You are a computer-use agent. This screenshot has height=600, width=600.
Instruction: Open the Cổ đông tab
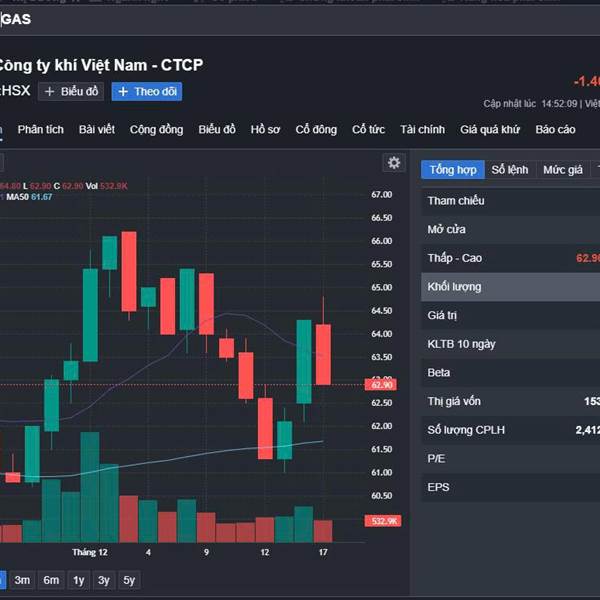coord(316,130)
